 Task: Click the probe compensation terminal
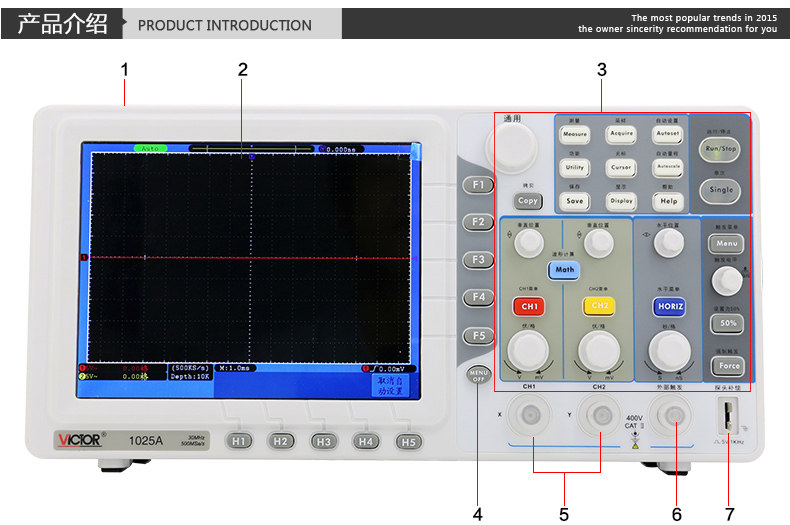tap(728, 416)
